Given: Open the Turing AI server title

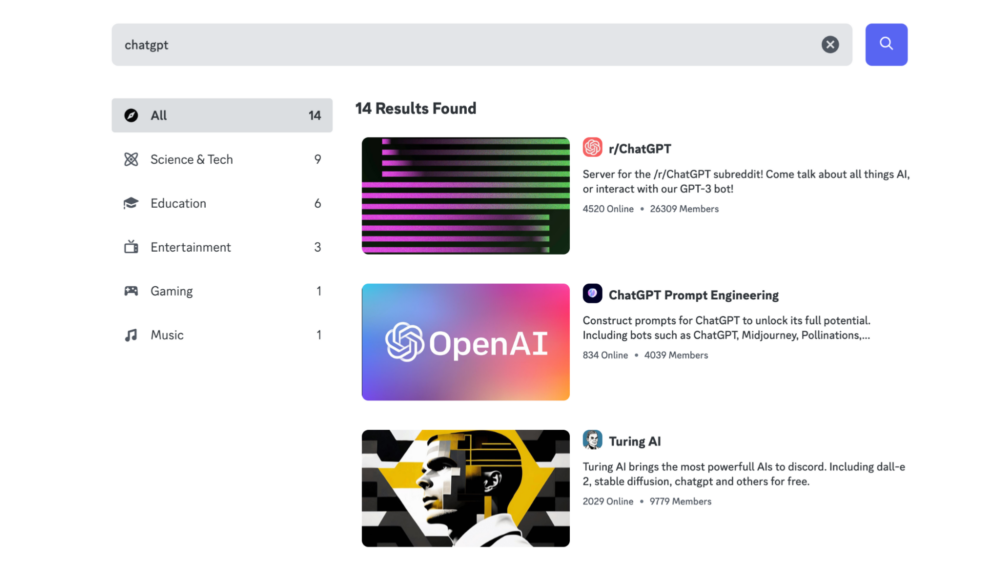Looking at the screenshot, I should coord(635,441).
